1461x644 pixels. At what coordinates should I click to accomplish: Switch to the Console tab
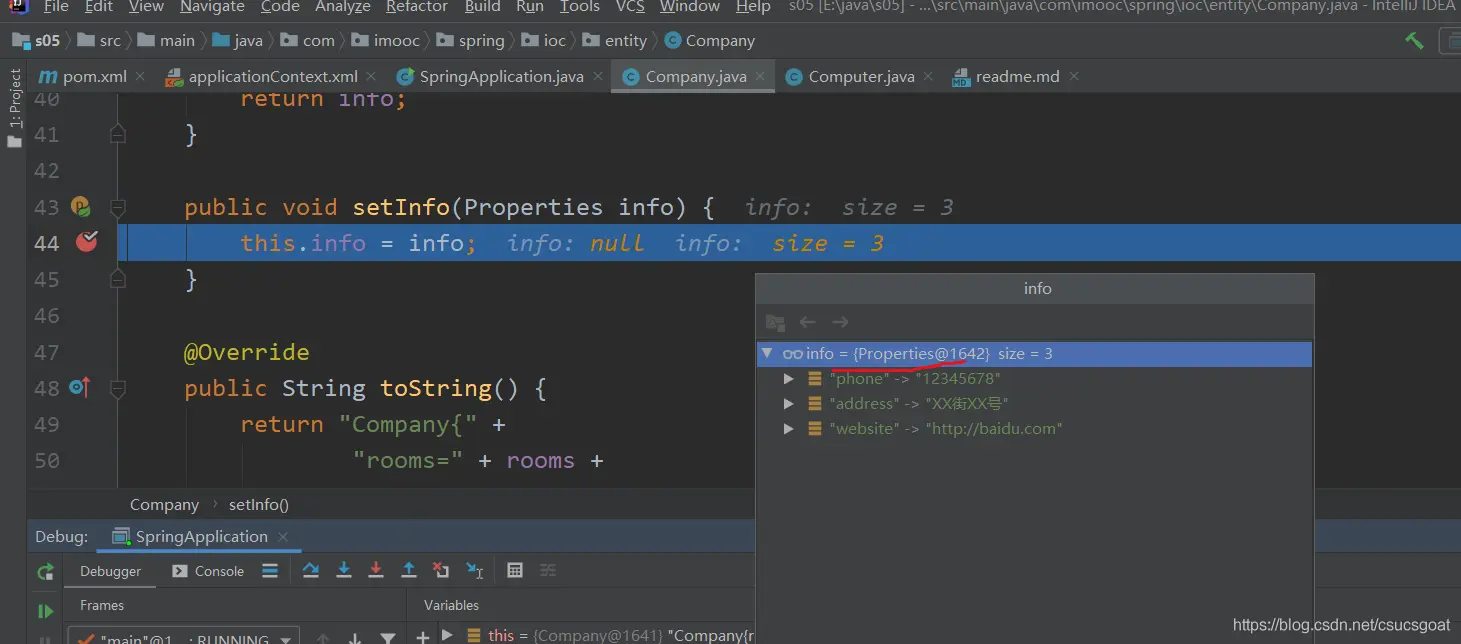pos(208,571)
